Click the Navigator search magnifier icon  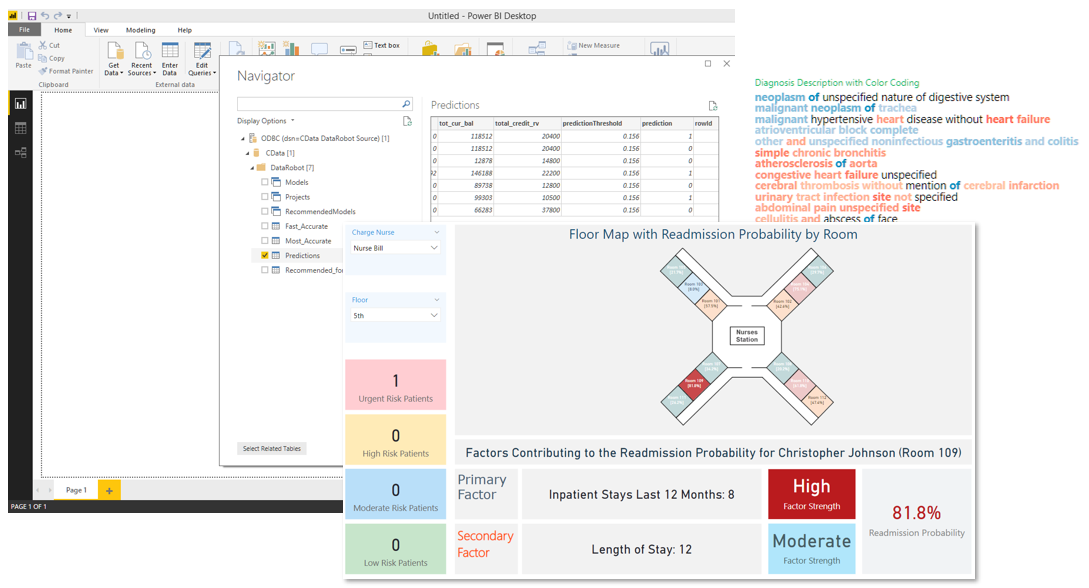406,103
